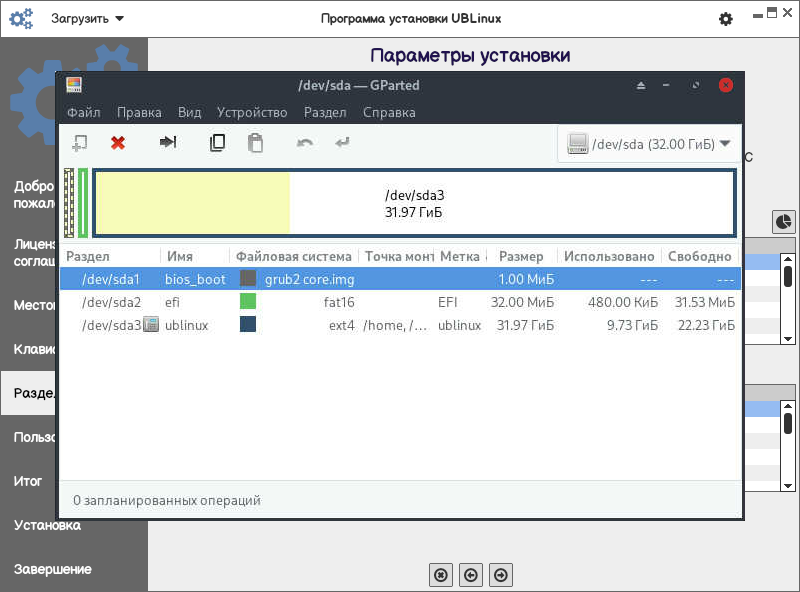
Task: Open the Справка menu in GParted
Action: click(389, 112)
